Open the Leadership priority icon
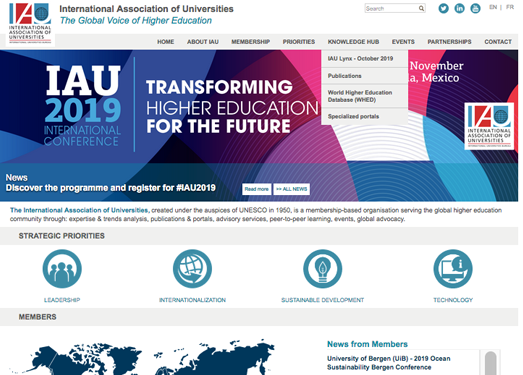Screen dimensions: 523x375 point(62,269)
